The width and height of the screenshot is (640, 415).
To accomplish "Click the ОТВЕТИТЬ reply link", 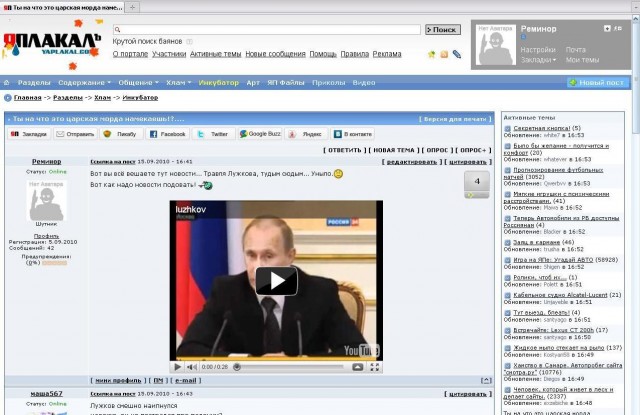I will pyautogui.click(x=345, y=150).
